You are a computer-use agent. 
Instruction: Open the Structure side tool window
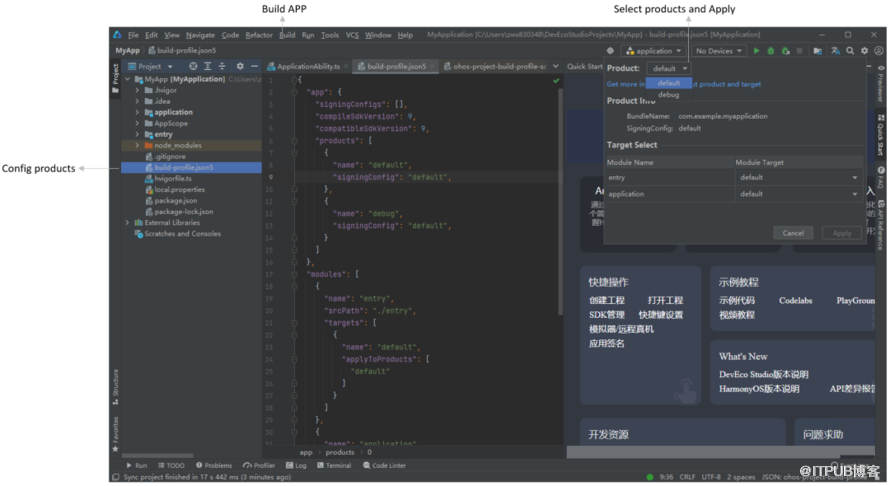pyautogui.click(x=116, y=387)
